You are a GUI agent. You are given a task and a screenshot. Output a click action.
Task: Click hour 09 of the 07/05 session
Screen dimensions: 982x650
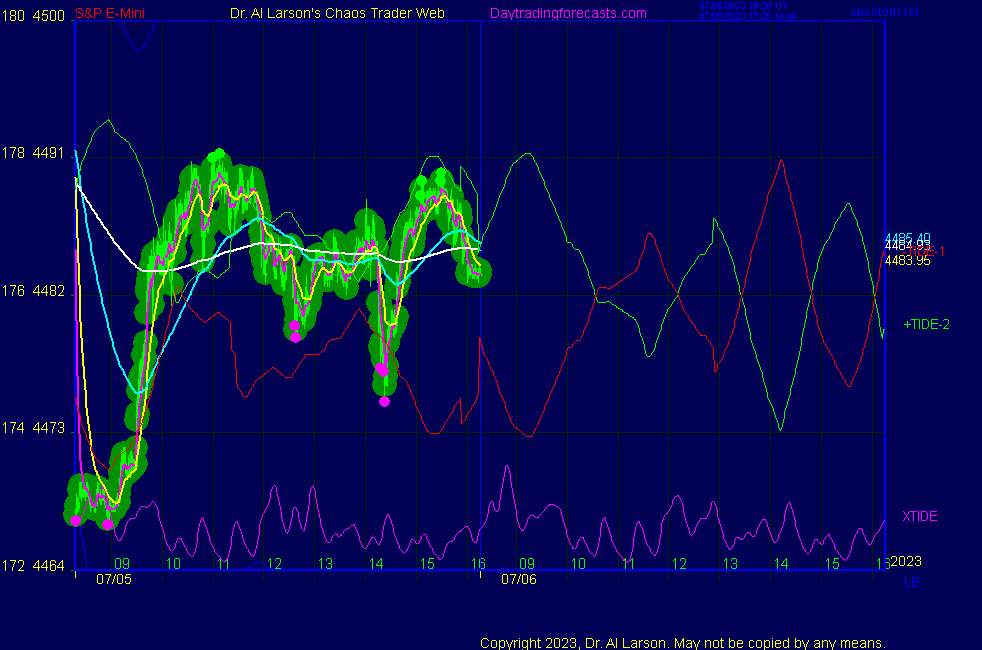click(x=121, y=564)
